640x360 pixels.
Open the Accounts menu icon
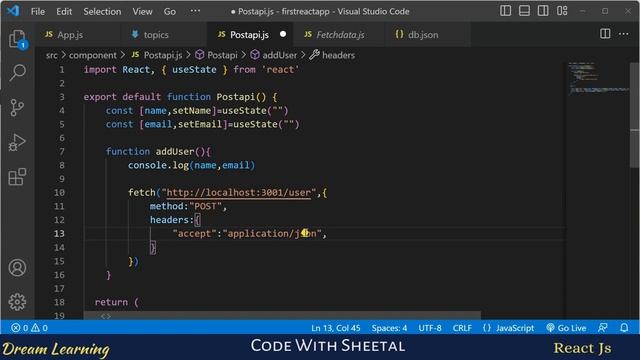(x=17, y=268)
